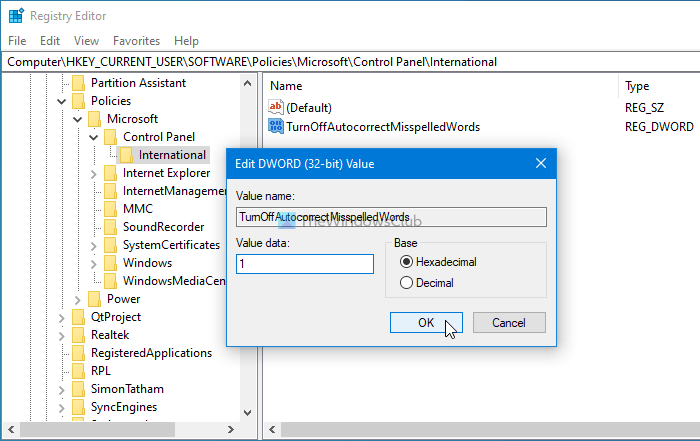Select the Hexadecimal base option
This screenshot has height=441, width=700.
(406, 262)
